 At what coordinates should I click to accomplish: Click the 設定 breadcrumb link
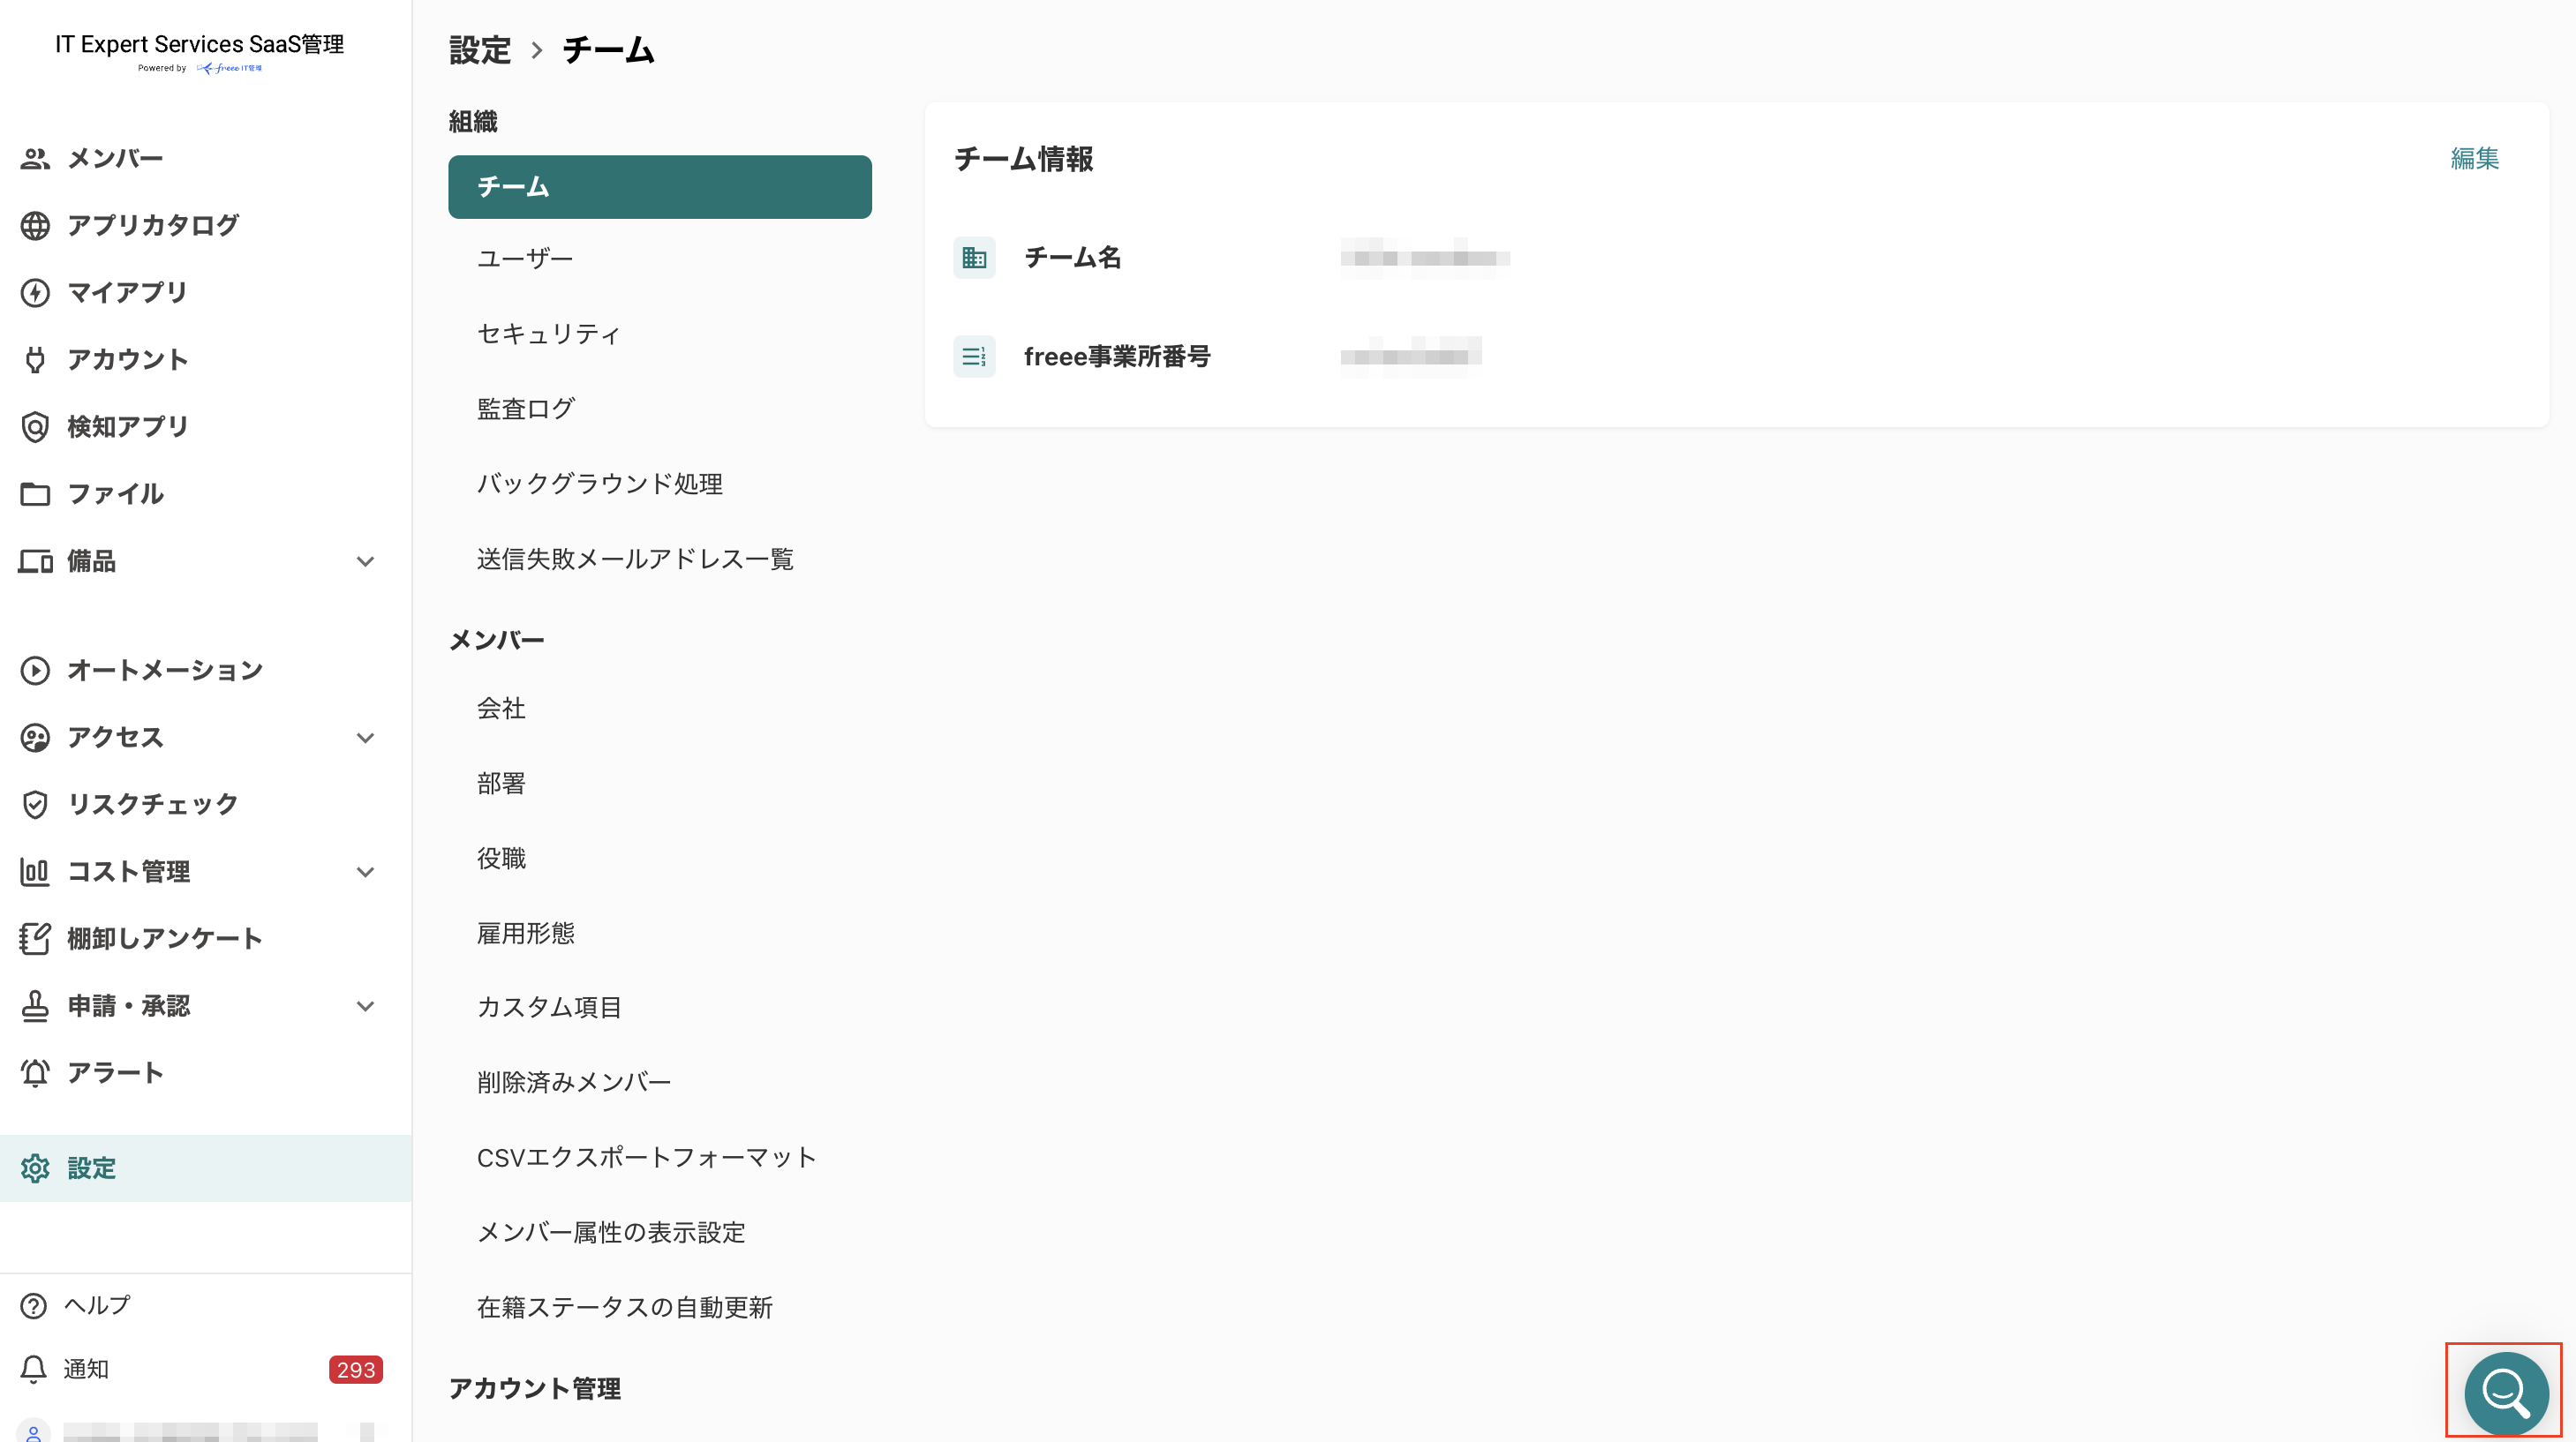pyautogui.click(x=479, y=50)
